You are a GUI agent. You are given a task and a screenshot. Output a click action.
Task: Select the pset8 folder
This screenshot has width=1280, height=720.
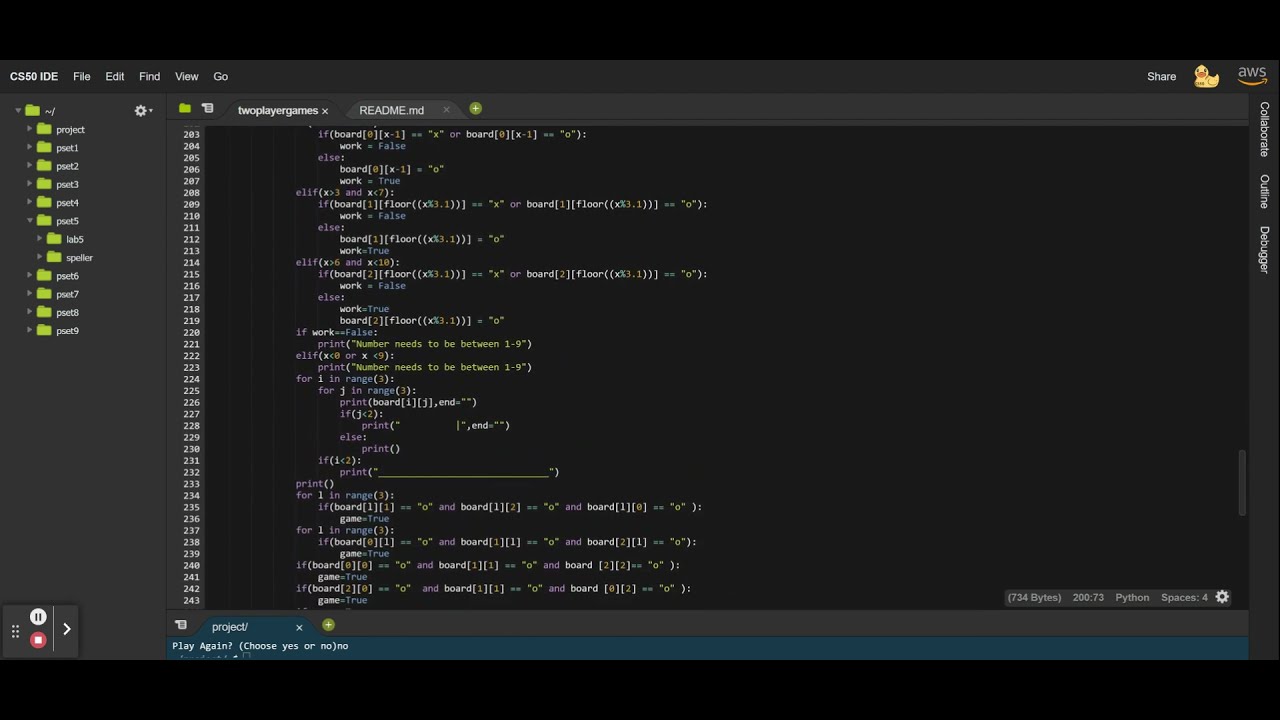pyautogui.click(x=67, y=313)
